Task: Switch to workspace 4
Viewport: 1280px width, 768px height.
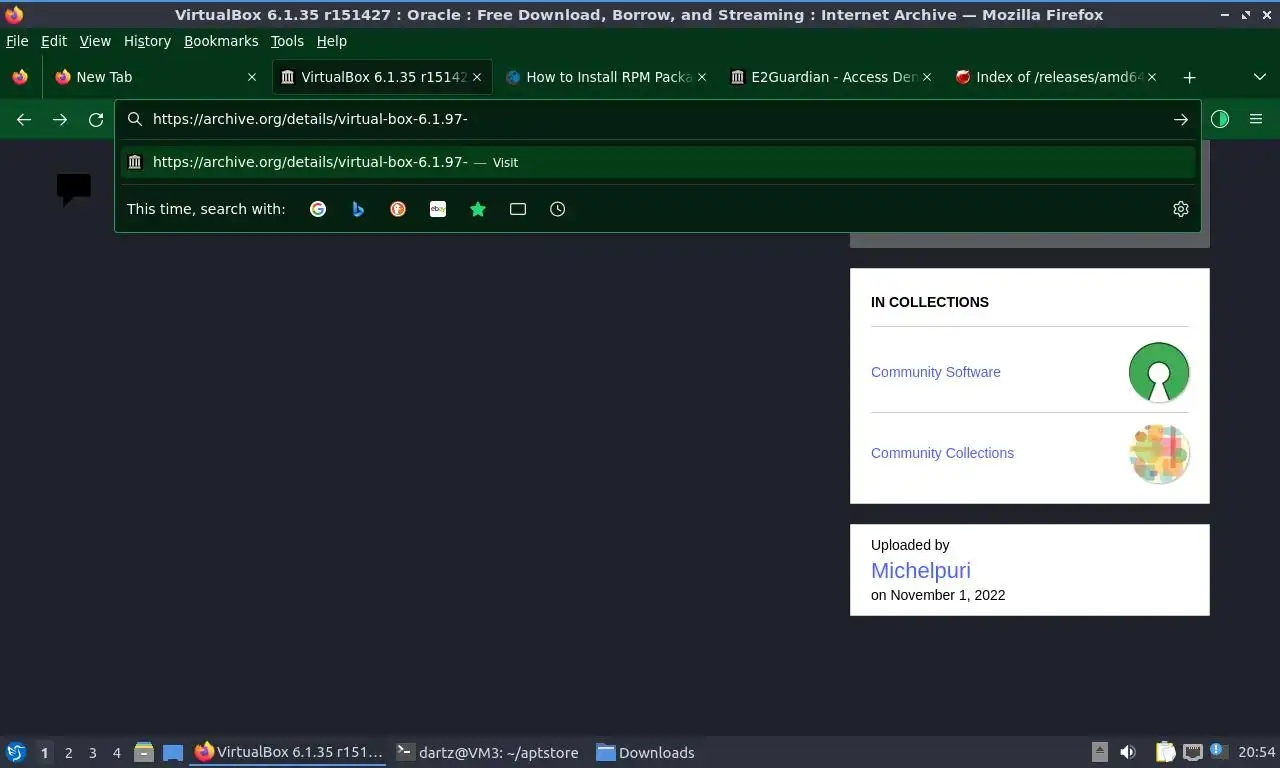Action: tap(117, 753)
